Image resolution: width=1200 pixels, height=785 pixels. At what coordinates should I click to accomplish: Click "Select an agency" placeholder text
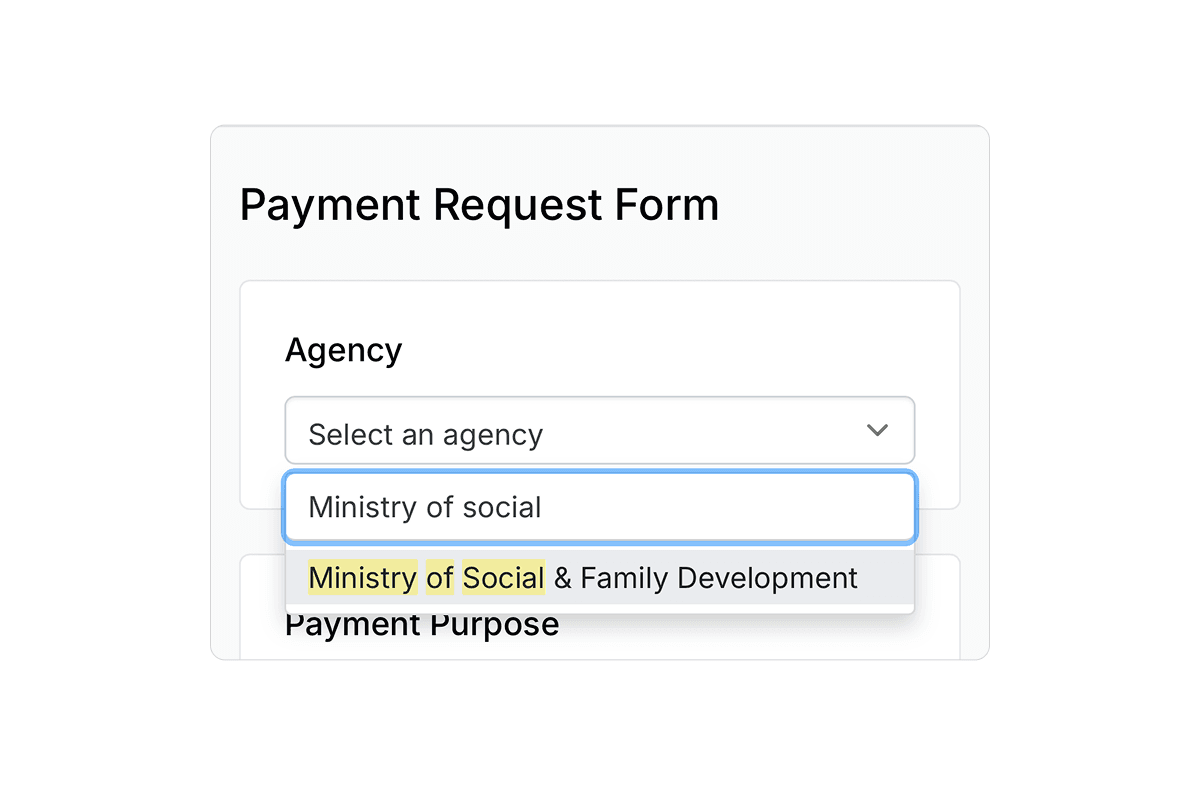tap(425, 435)
